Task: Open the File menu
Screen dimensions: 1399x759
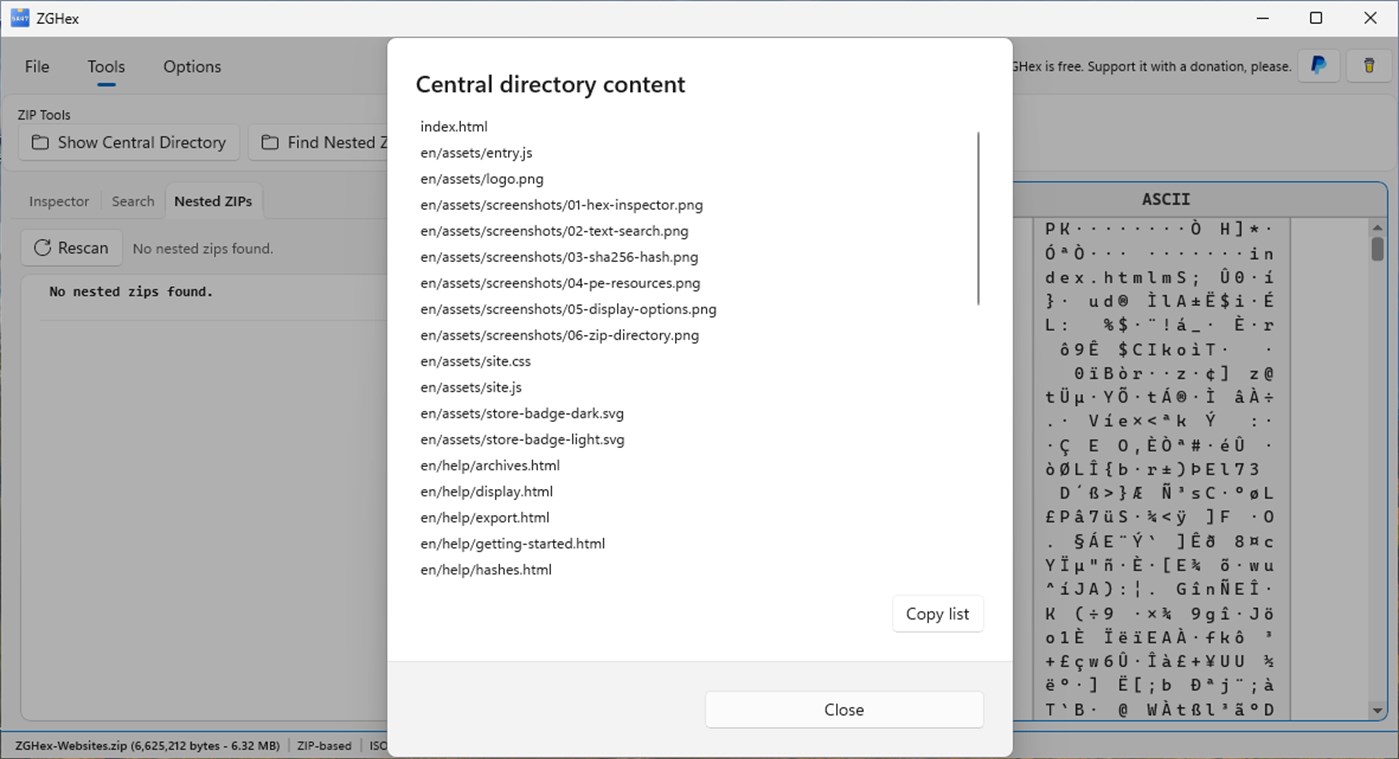Action: point(37,67)
